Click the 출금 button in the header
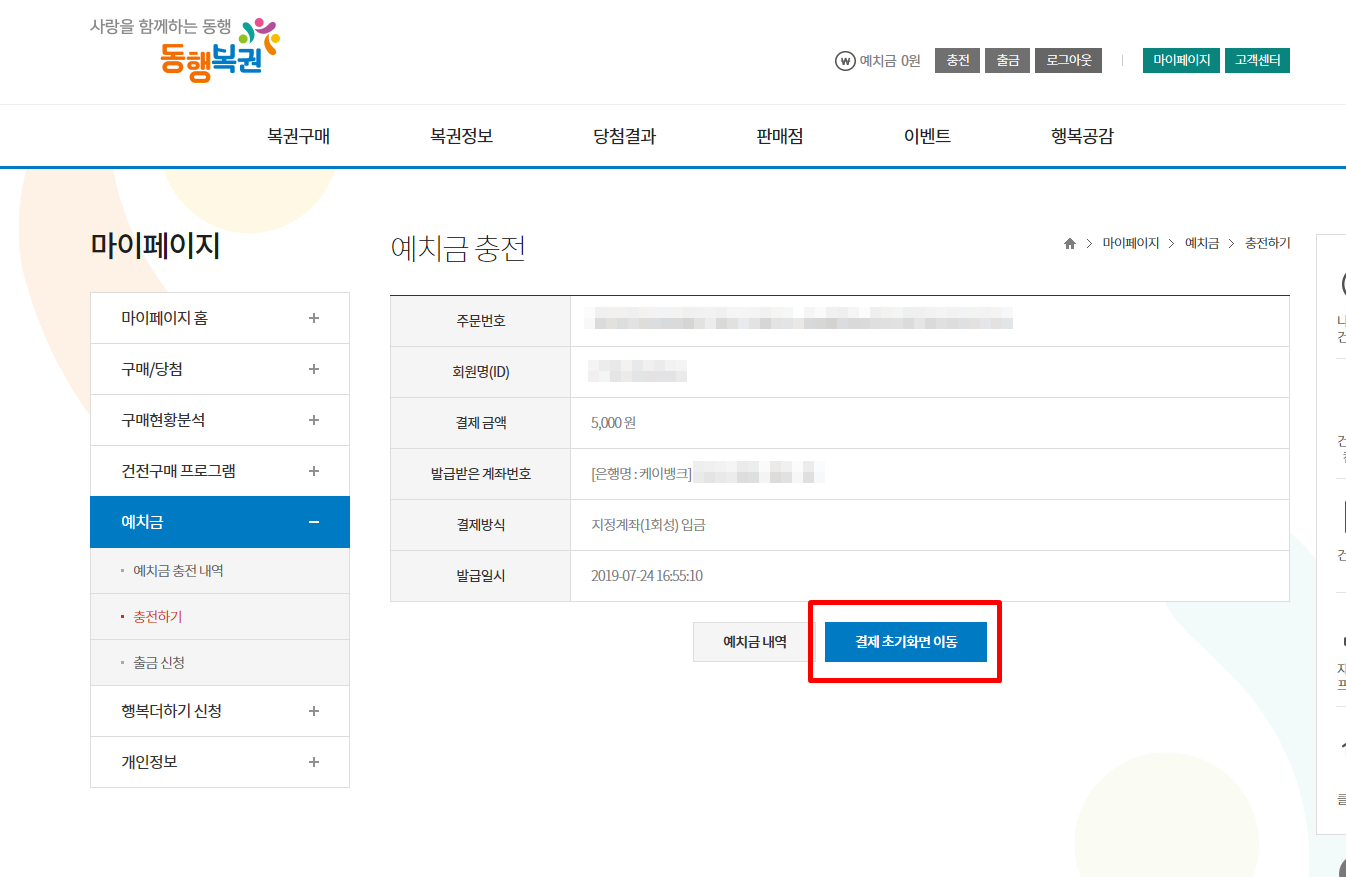Viewport: 1346px width, 877px height. point(1008,61)
